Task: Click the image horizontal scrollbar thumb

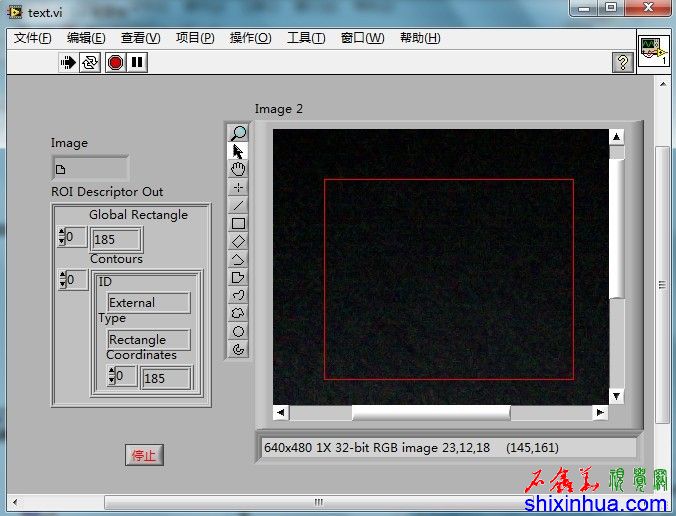Action: coord(430,412)
